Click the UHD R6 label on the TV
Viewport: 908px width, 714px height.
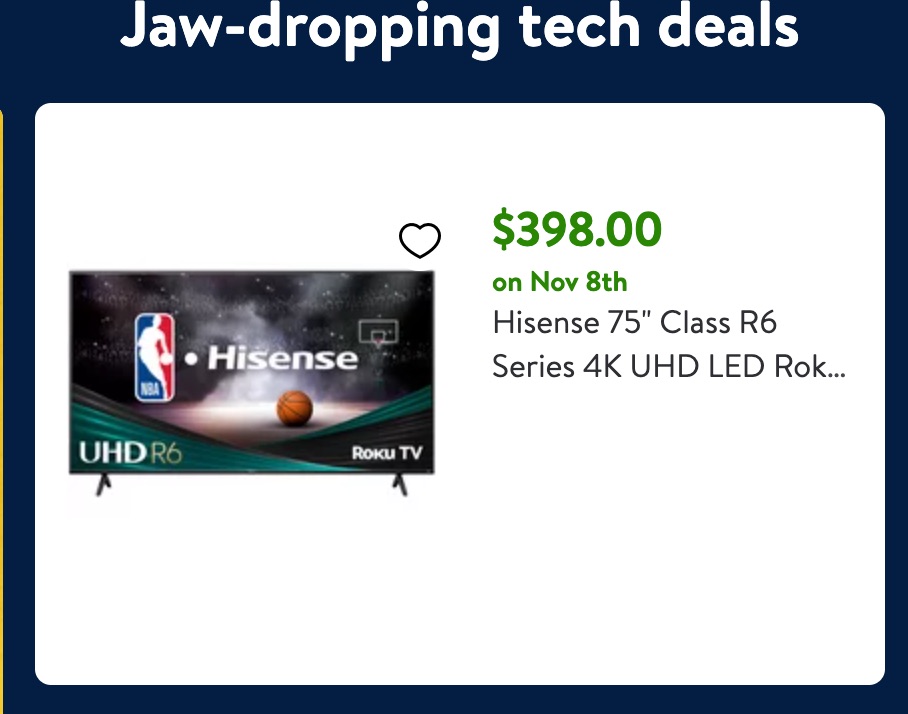pos(130,452)
